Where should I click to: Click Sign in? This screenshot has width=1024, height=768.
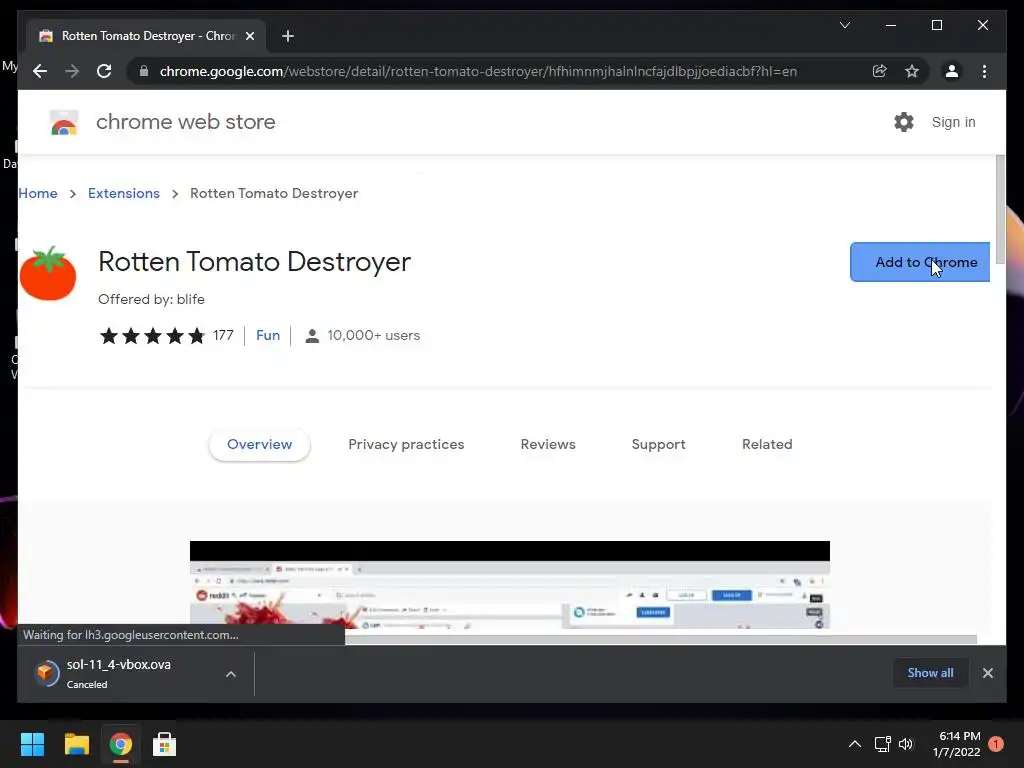(x=953, y=122)
